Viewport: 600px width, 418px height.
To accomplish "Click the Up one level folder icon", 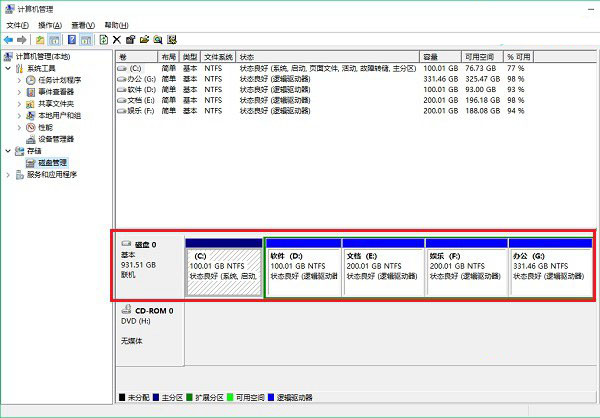I will [41, 40].
